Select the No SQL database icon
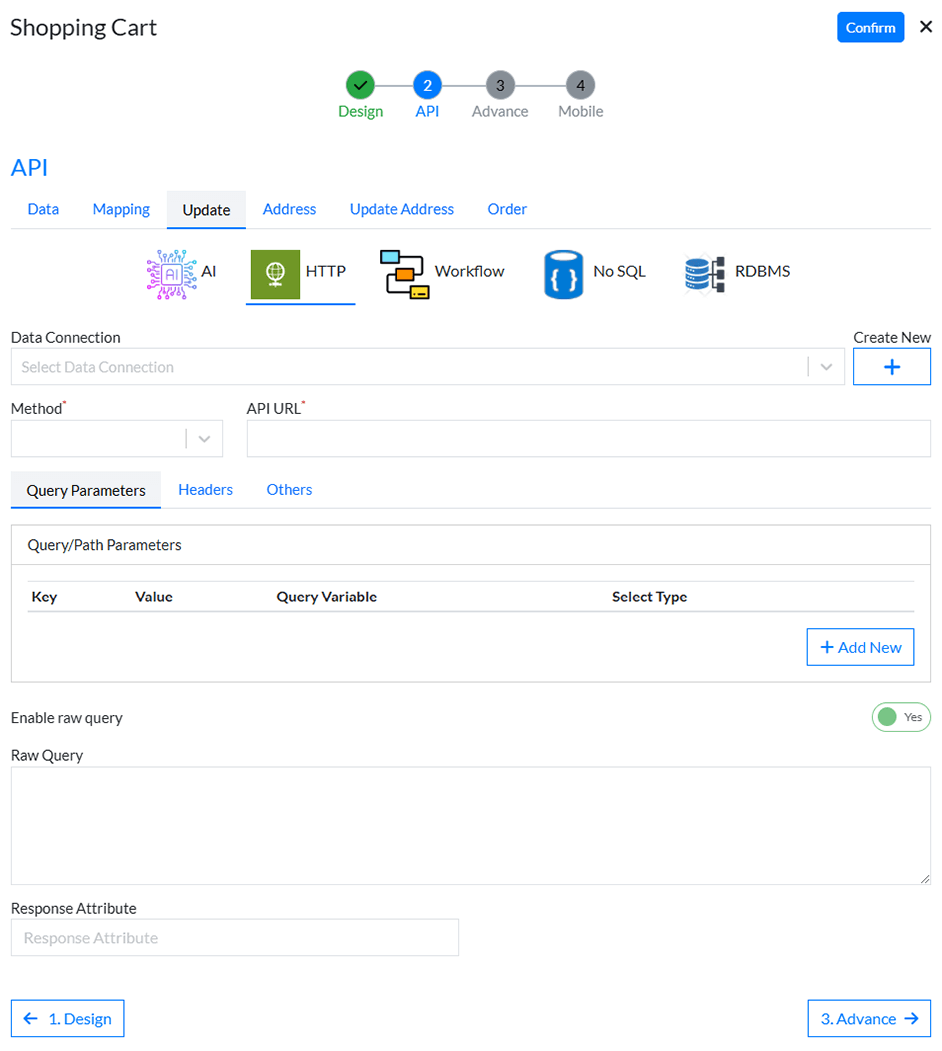The image size is (942, 1051). 563,273
